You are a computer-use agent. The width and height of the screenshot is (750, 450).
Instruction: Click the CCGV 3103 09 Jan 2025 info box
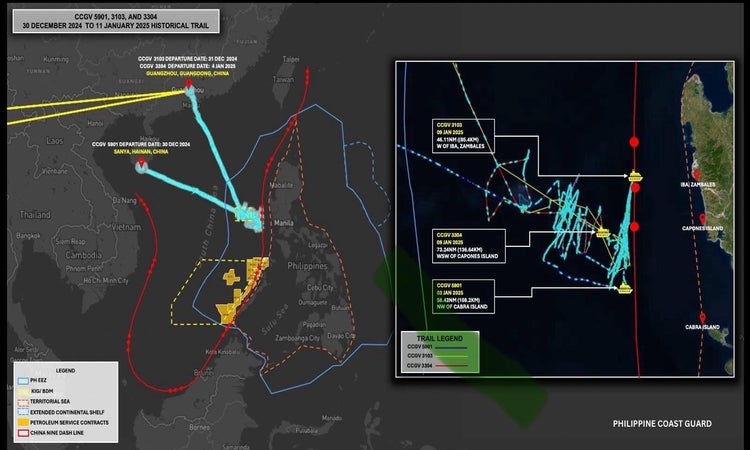[x=463, y=136]
